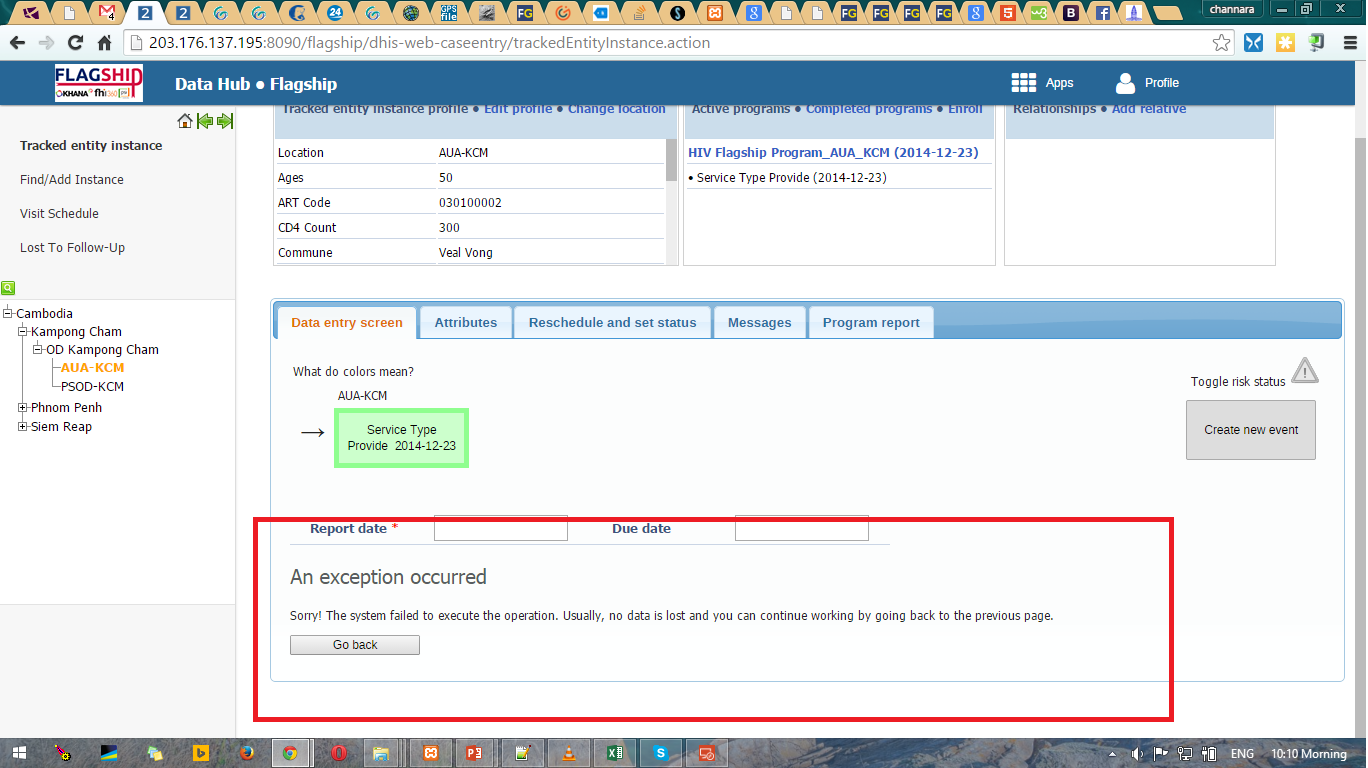Open the Profile menu in header

point(1147,83)
